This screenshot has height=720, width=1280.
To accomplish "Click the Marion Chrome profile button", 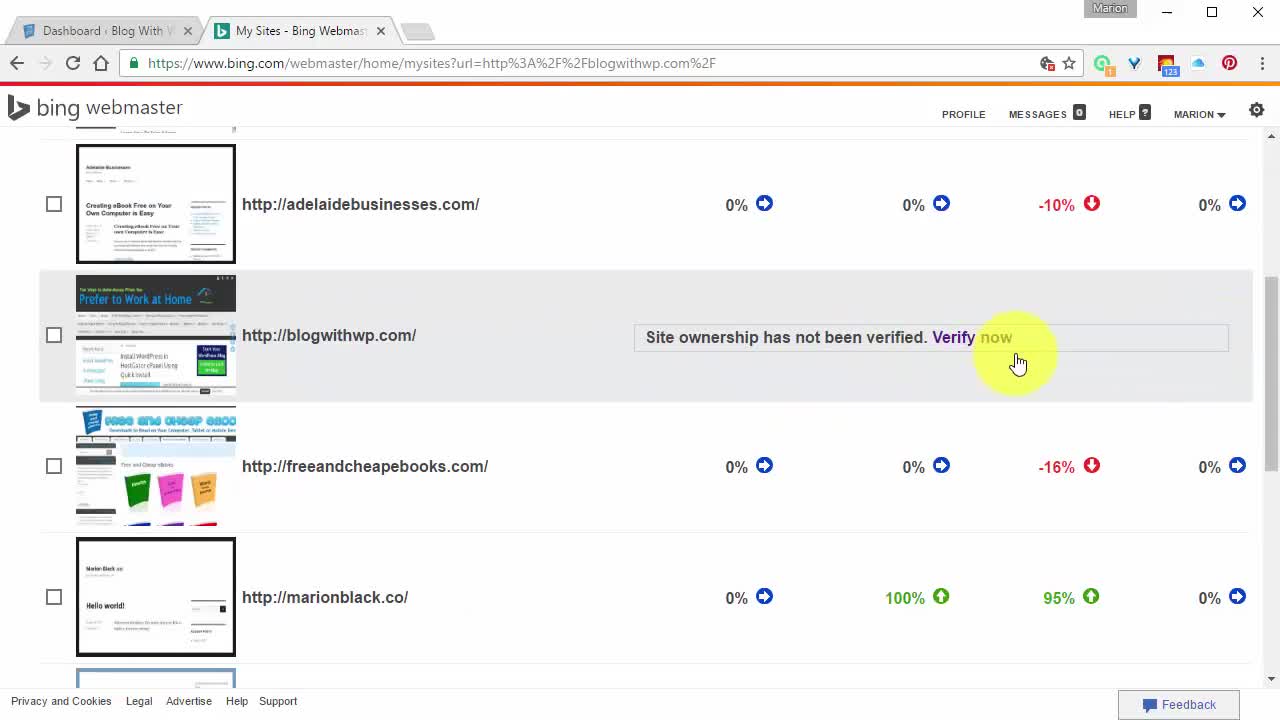I will [x=1110, y=9].
